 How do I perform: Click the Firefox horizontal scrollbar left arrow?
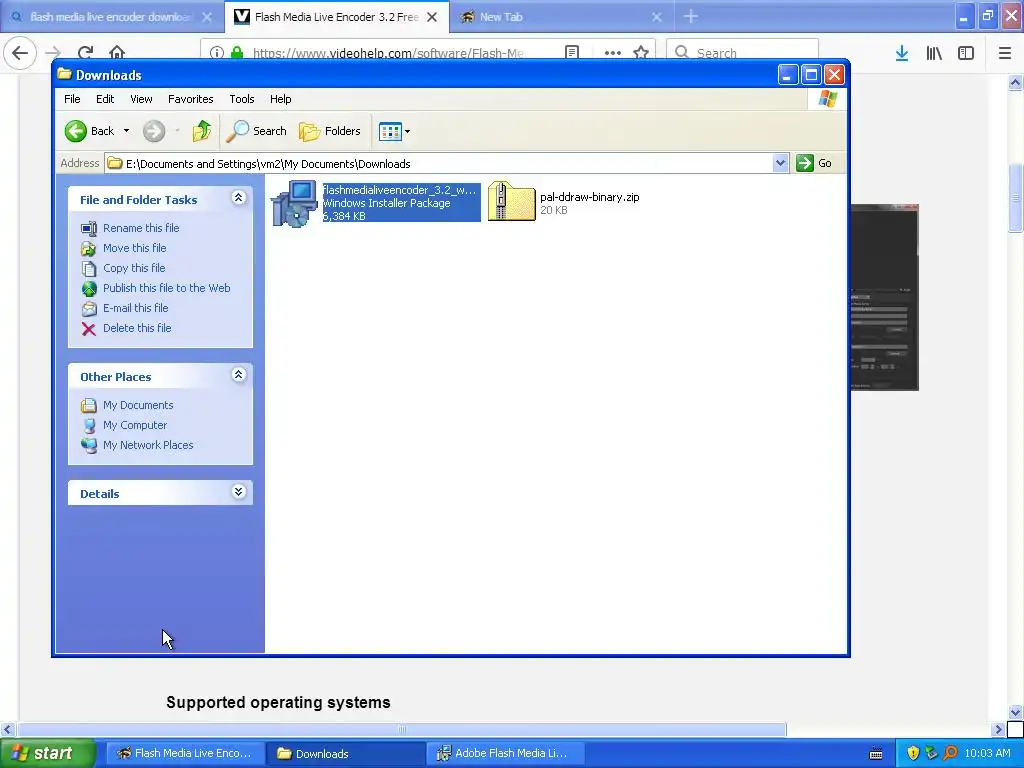coord(7,729)
